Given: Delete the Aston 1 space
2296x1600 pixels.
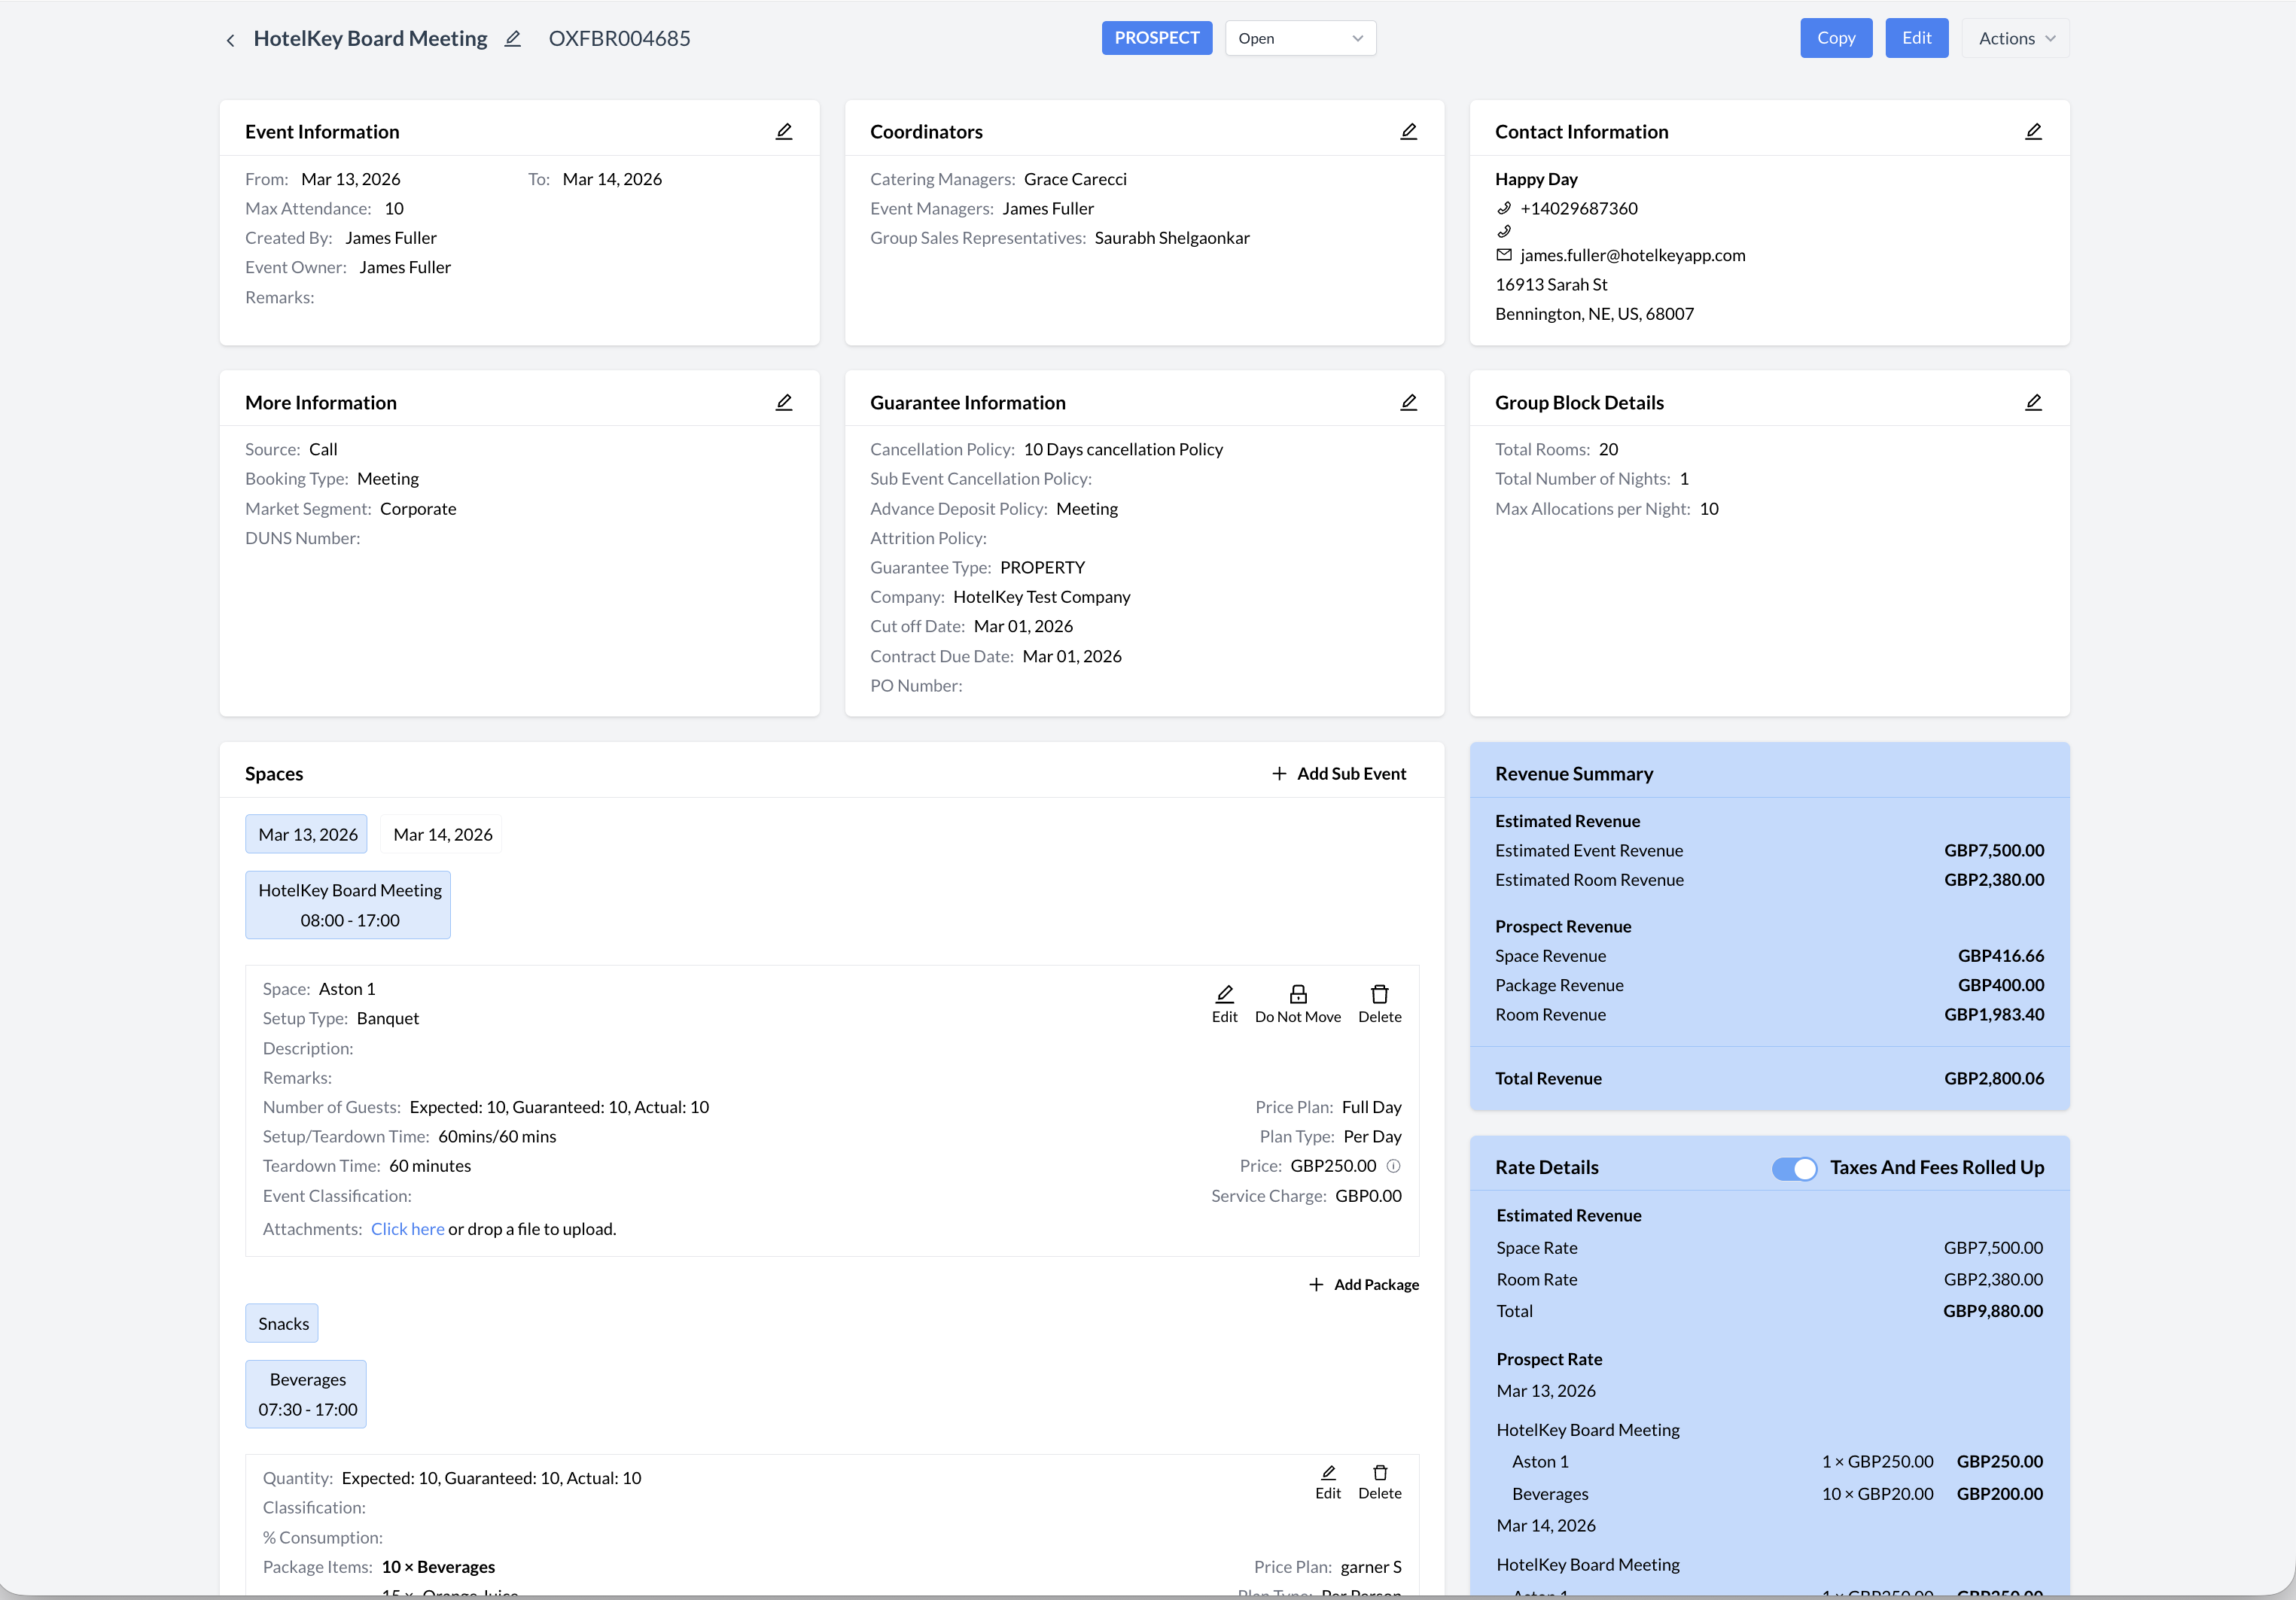Looking at the screenshot, I should [1379, 994].
